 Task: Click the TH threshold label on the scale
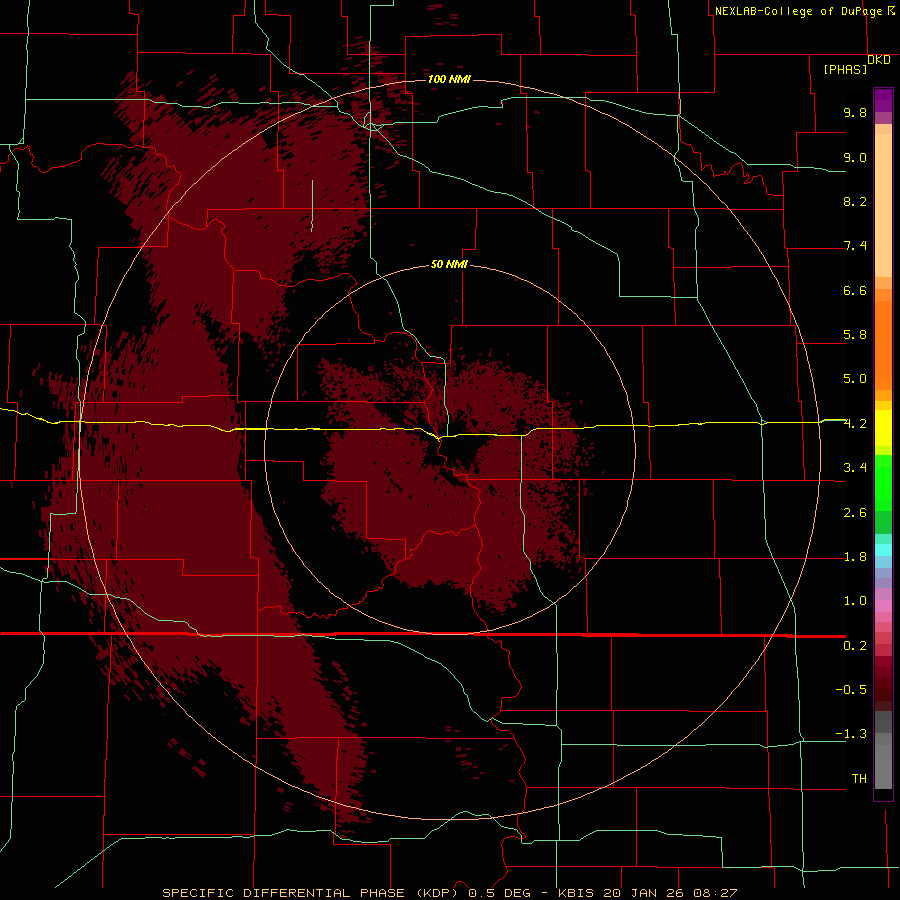(x=859, y=779)
